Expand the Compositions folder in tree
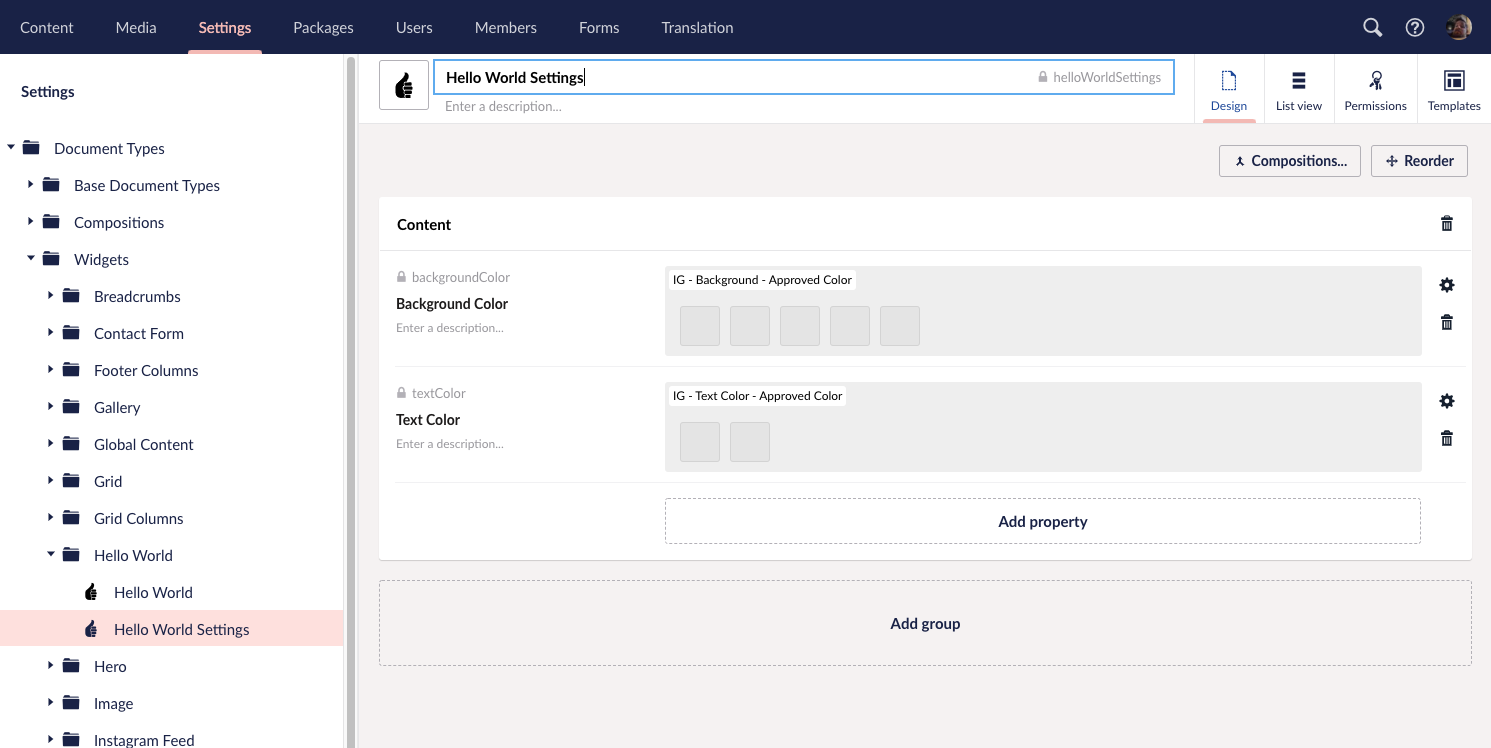 (31, 222)
